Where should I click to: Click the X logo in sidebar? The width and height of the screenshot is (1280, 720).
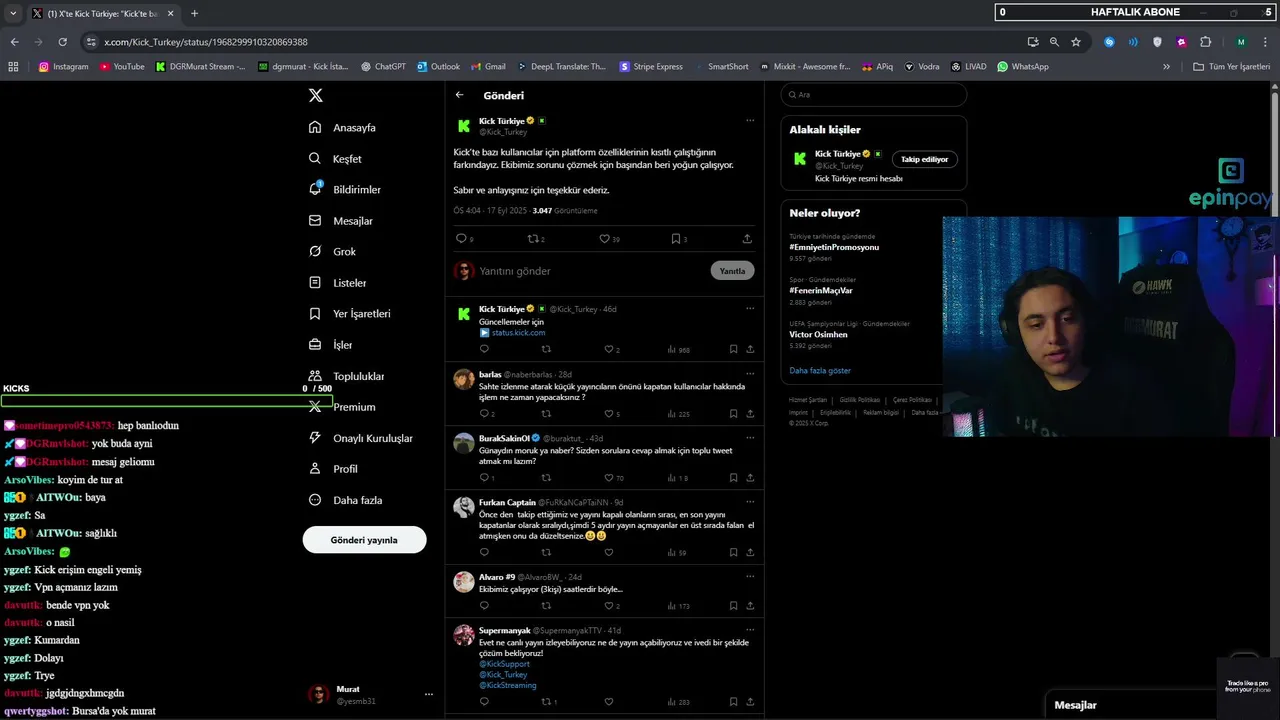pyautogui.click(x=315, y=95)
